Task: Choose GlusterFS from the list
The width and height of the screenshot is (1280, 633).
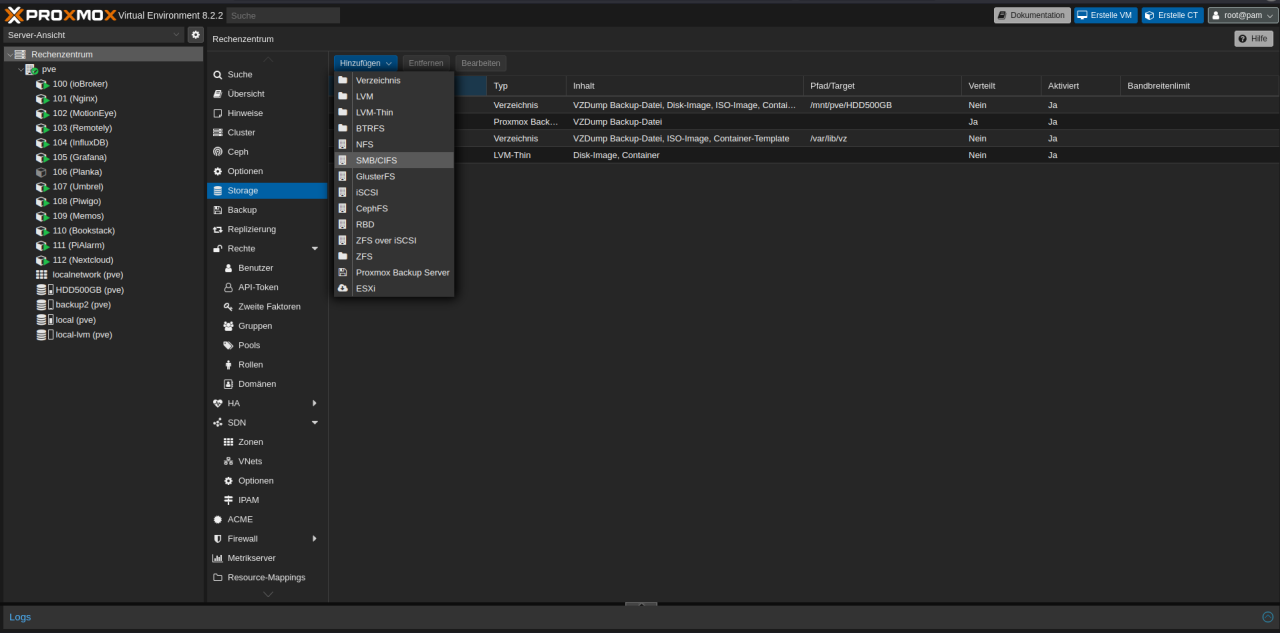Action: pos(394,176)
